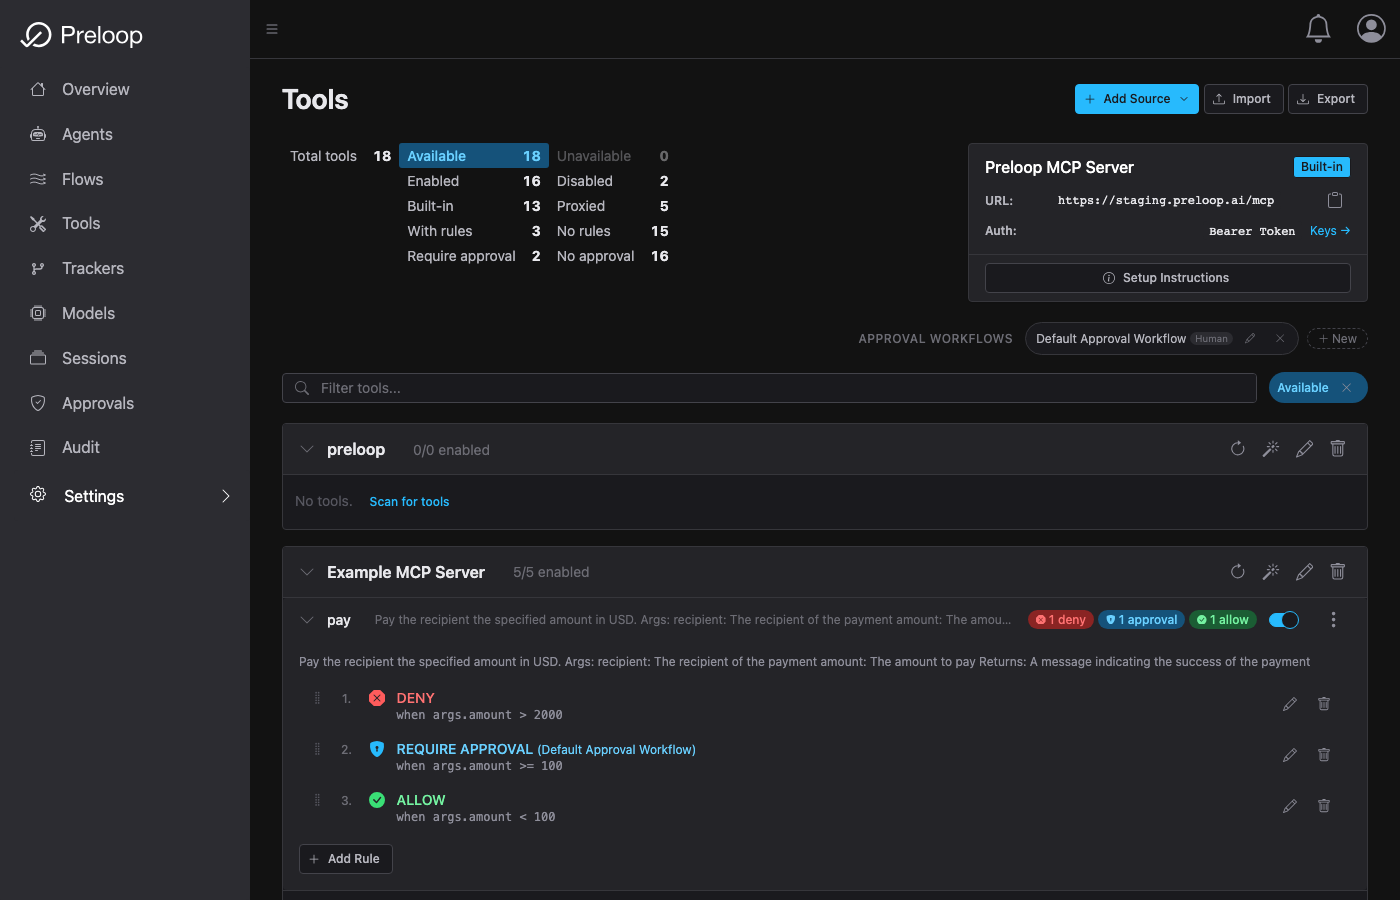
Task: Edit the preloop source
Action: point(1304,449)
